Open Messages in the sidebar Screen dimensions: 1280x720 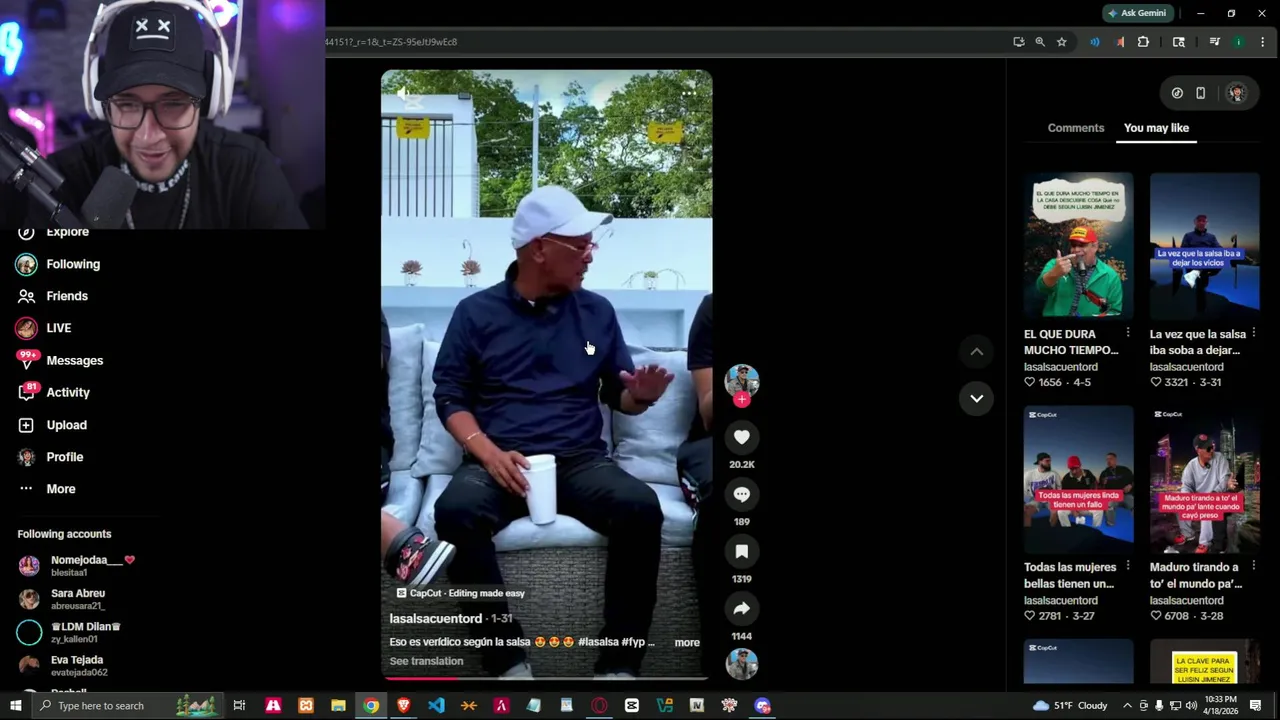click(62, 360)
